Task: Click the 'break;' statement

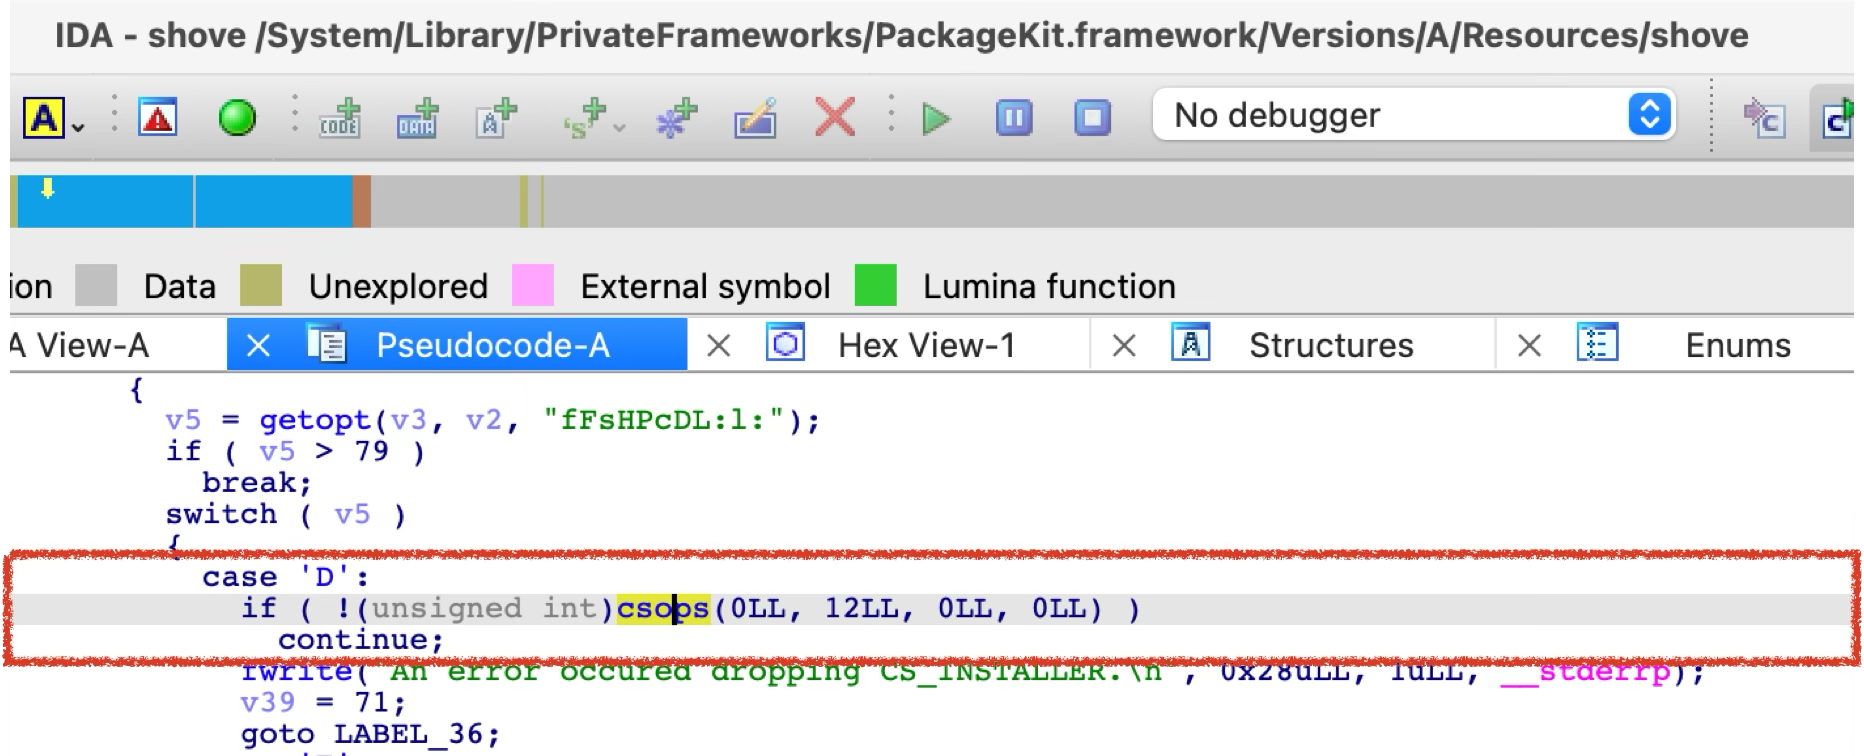Action: click(x=257, y=483)
